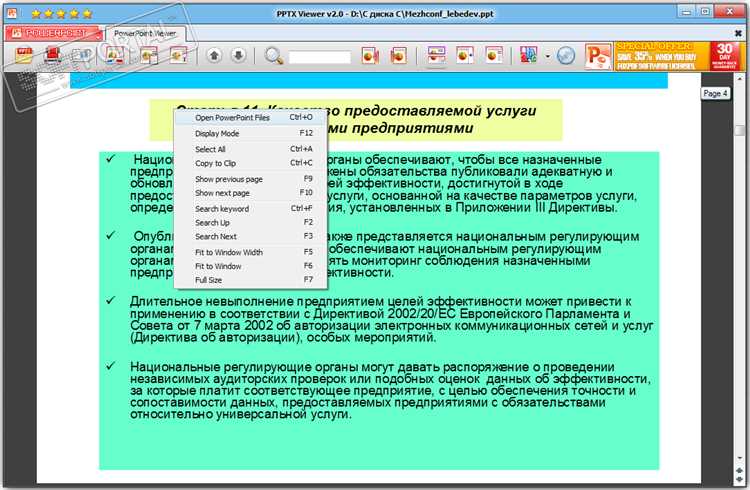The width and height of the screenshot is (750, 490).
Task: Click the globe icon in the toolbar
Action: pos(566,55)
